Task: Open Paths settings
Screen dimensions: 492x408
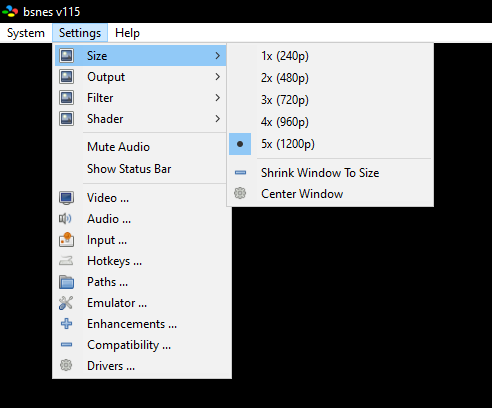Action: click(x=142, y=282)
